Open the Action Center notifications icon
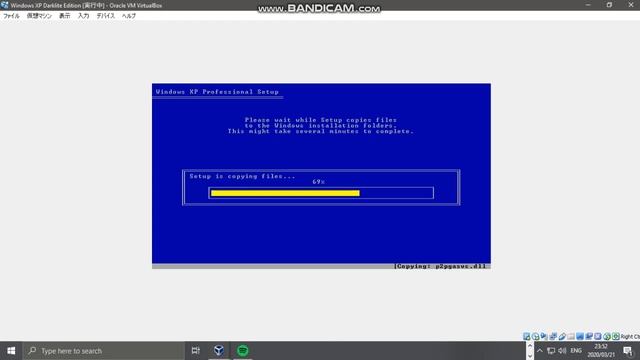Image resolution: width=640 pixels, height=360 pixels. click(628, 351)
